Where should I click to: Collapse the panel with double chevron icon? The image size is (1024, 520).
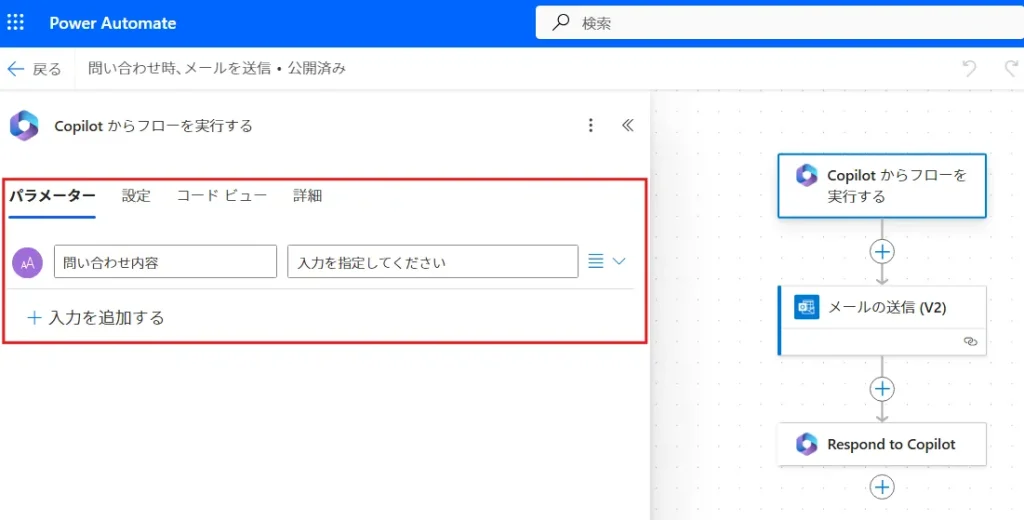tap(628, 125)
